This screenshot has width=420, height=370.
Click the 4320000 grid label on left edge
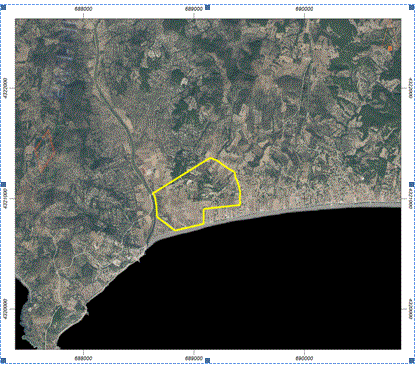tap(6, 308)
